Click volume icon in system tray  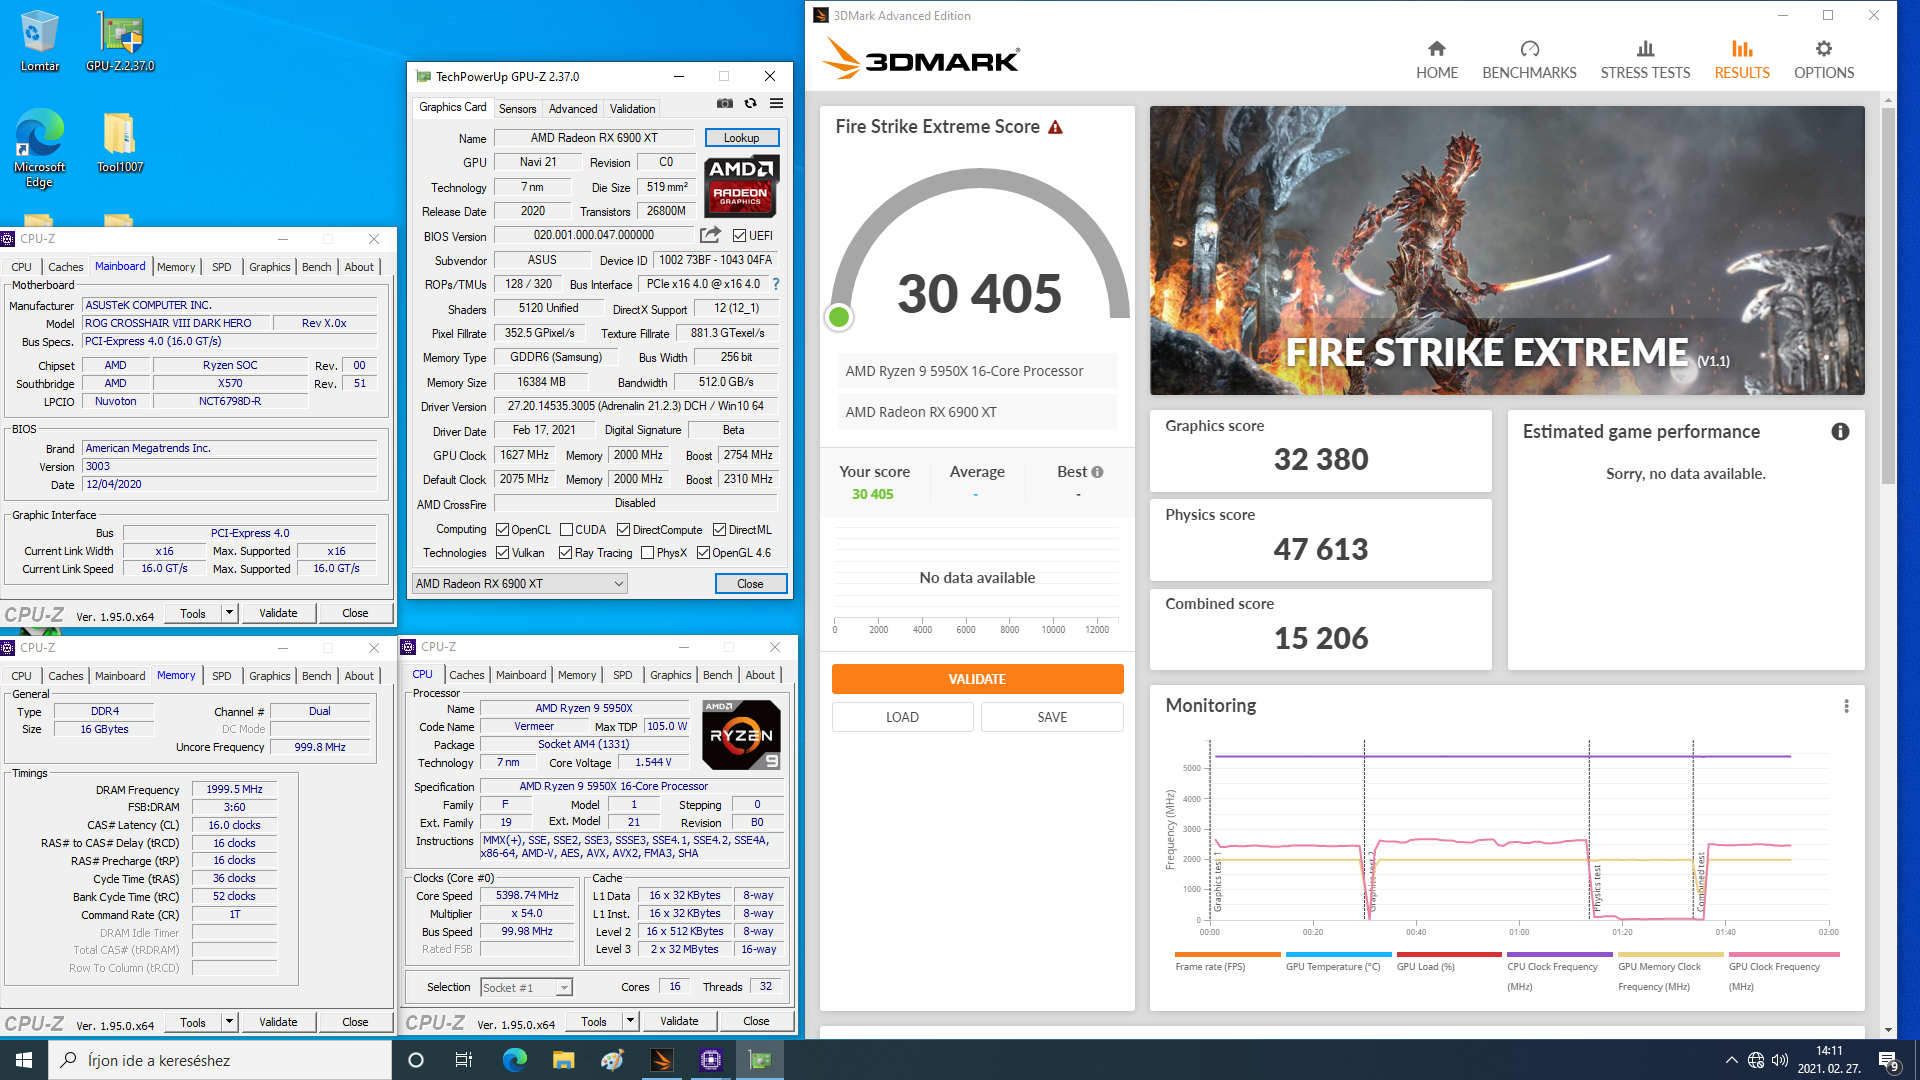pyautogui.click(x=1779, y=1060)
